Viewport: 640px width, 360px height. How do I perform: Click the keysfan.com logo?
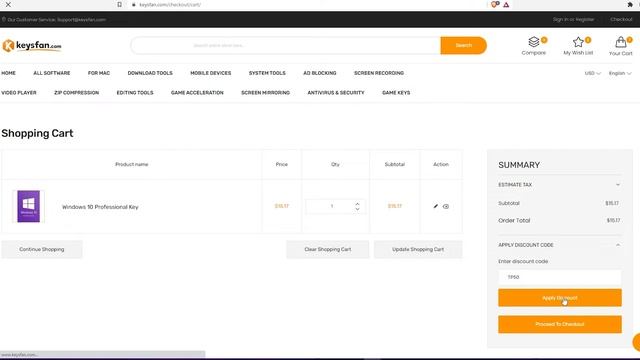(x=32, y=46)
